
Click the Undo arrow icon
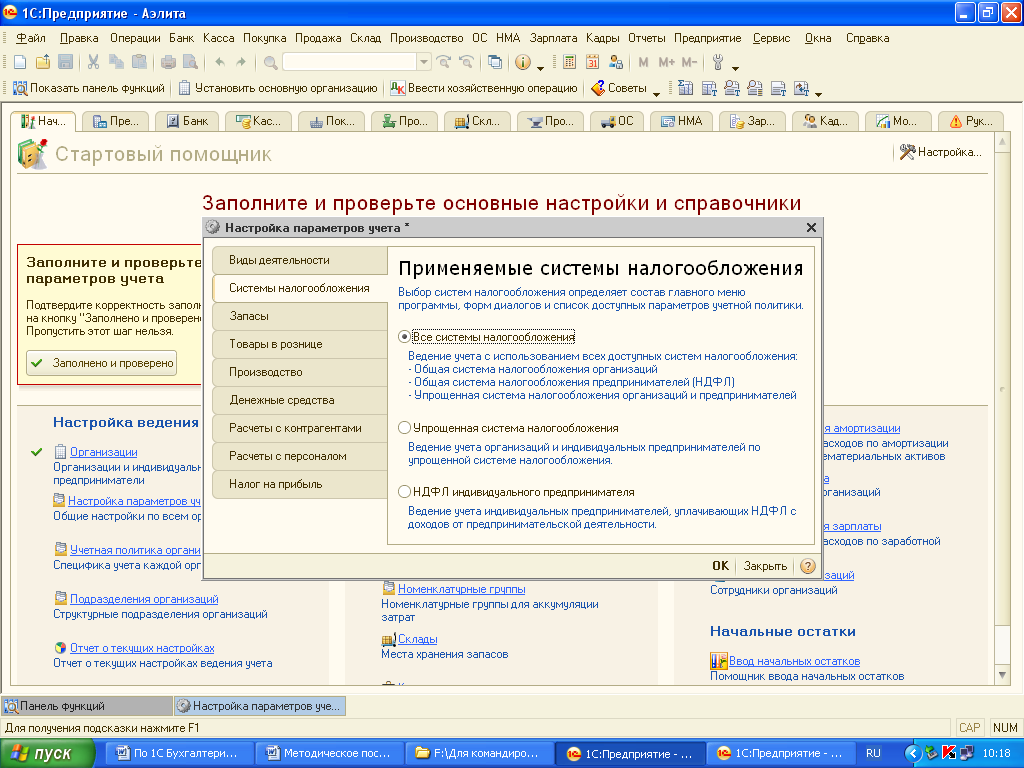click(220, 62)
